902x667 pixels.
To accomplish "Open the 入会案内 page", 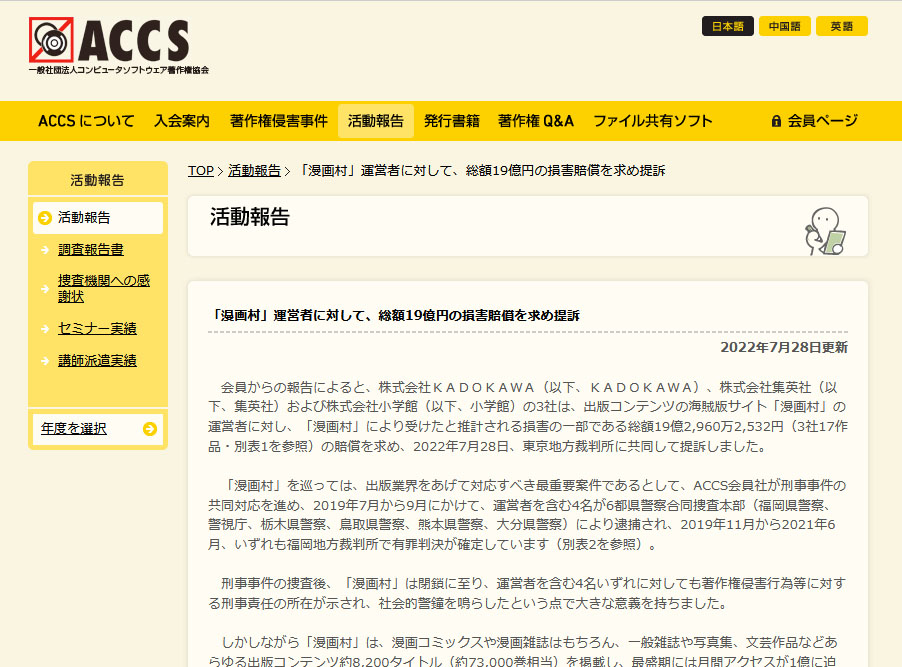I will coord(185,120).
